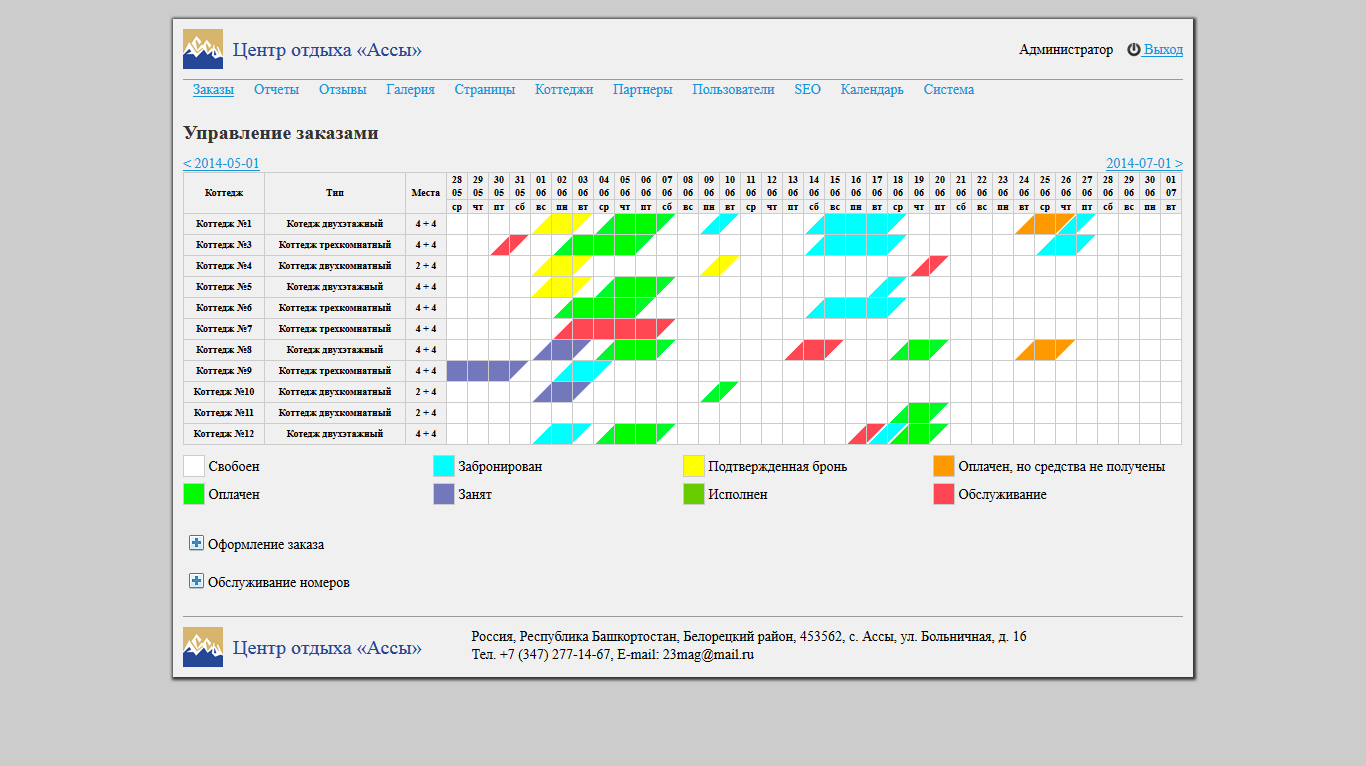1366x766 pixels.
Task: Click the power icon beside Выход
Action: 1133,49
